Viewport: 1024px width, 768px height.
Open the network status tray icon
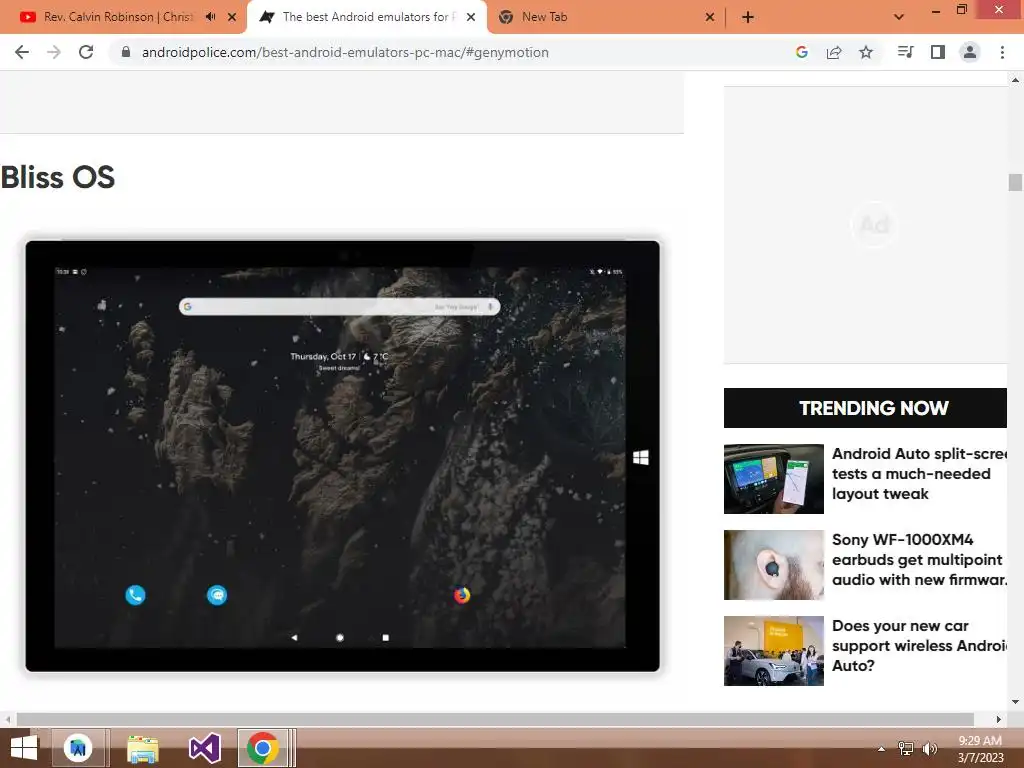905,748
